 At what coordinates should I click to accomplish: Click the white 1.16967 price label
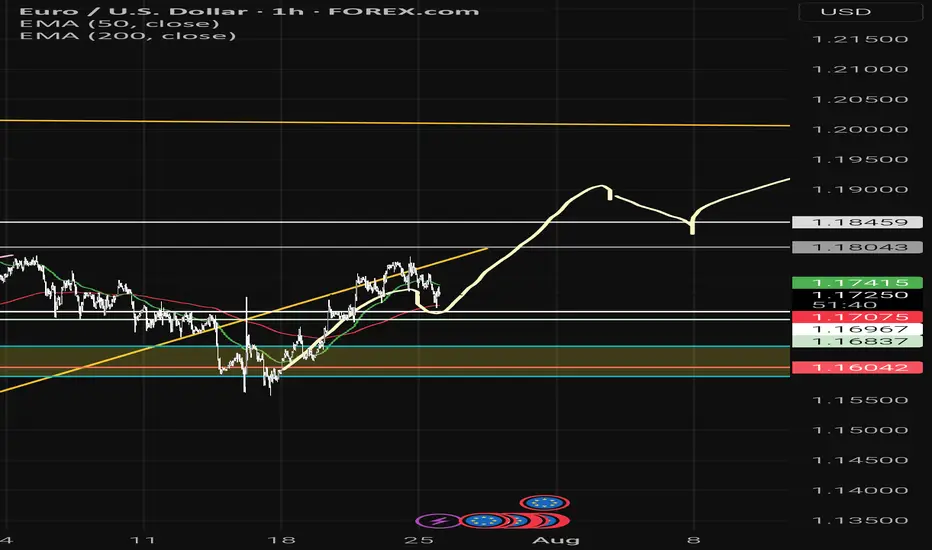858,329
